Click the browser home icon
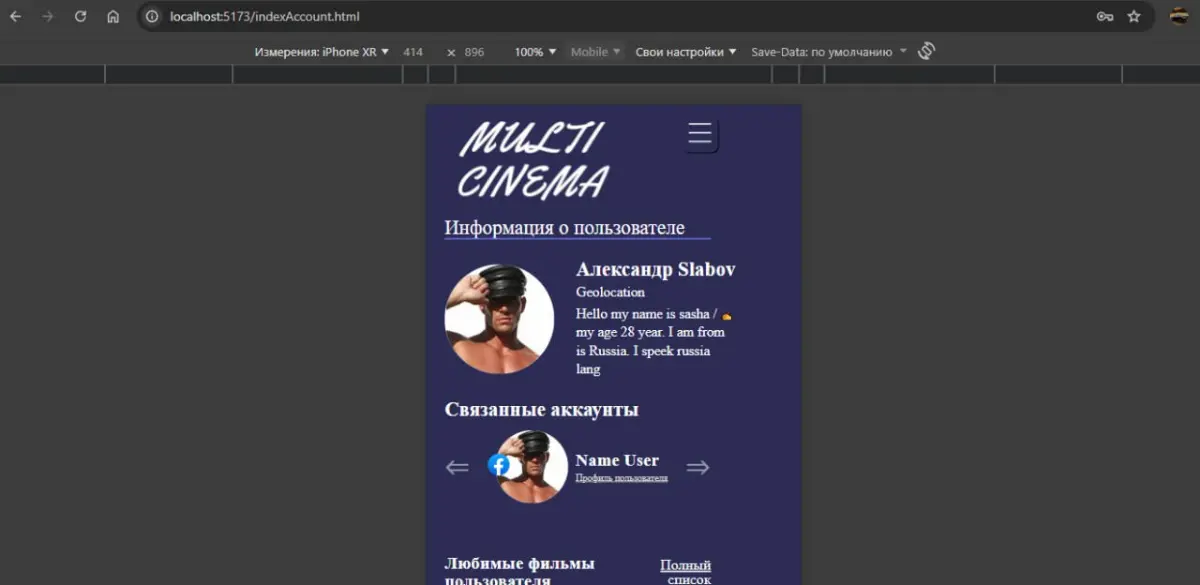This screenshot has width=1200, height=585. tap(111, 17)
